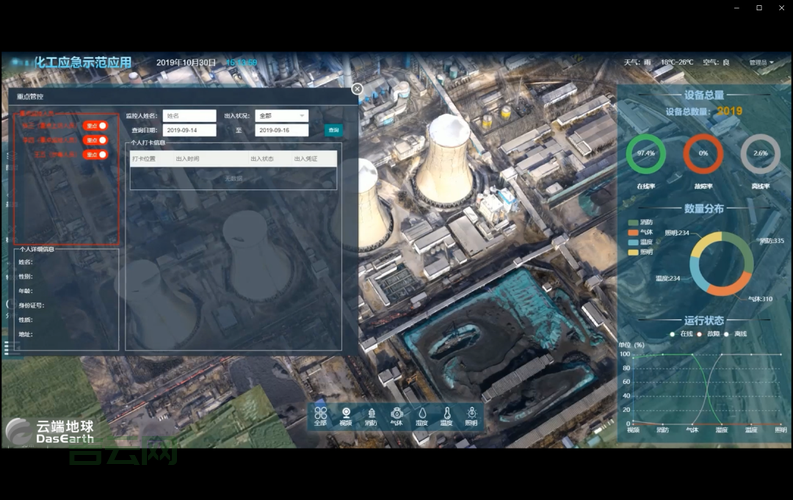Select the 照明 lighting bulb icon
This screenshot has width=793, height=500.
[x=471, y=414]
